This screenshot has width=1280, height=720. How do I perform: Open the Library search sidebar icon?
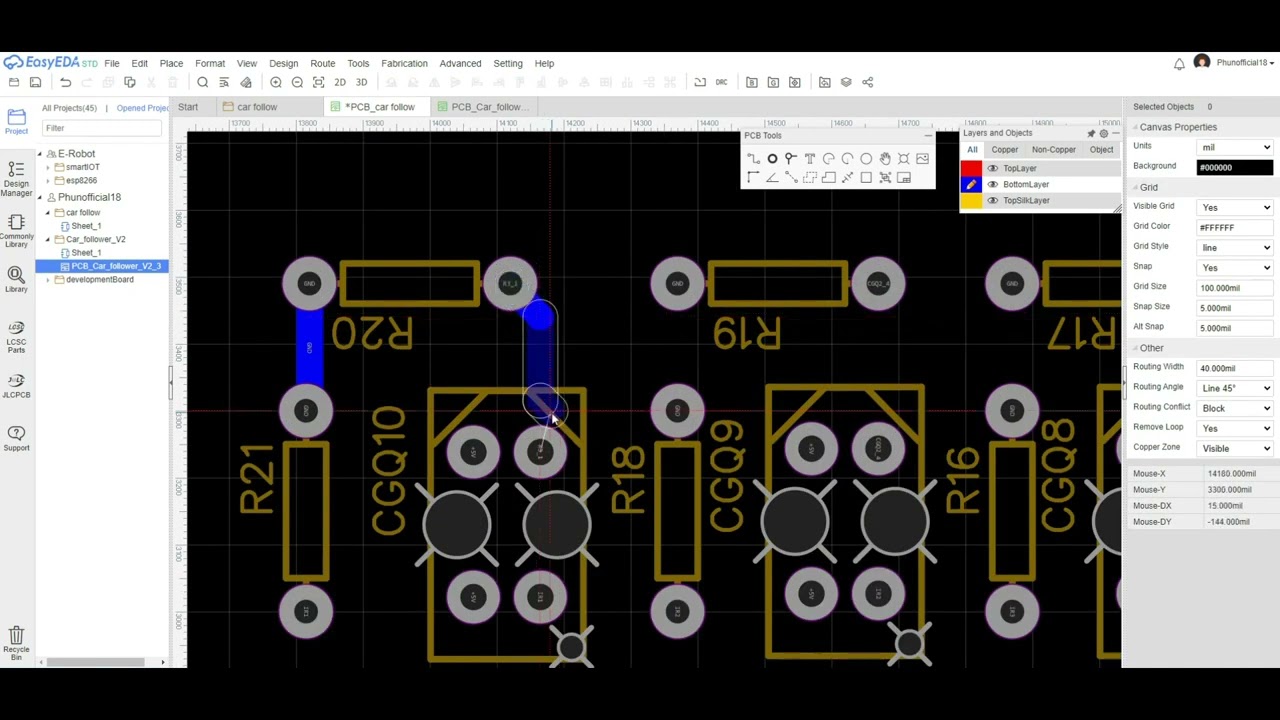coord(16,279)
